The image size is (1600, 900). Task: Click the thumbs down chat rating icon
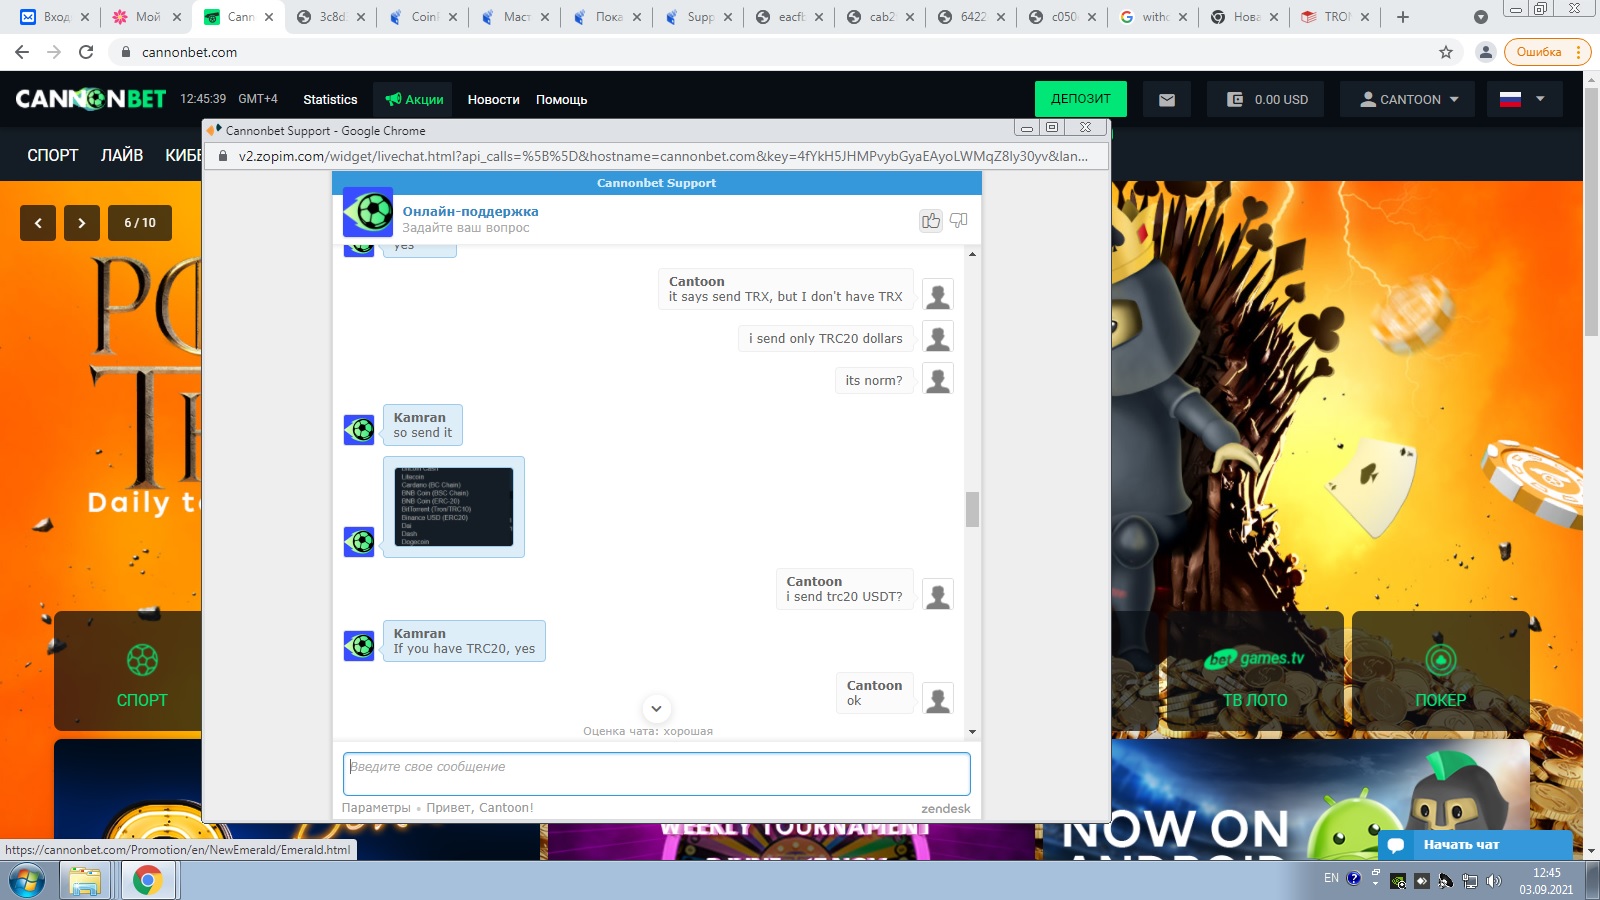pyautogui.click(x=959, y=220)
